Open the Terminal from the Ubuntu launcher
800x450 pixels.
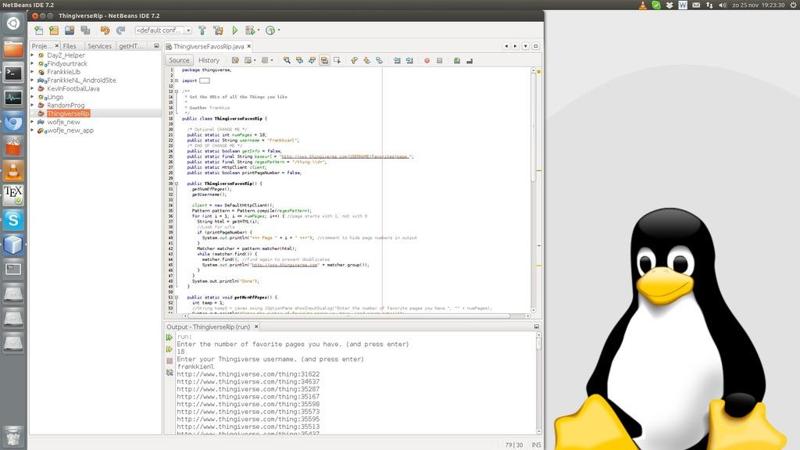click(13, 73)
